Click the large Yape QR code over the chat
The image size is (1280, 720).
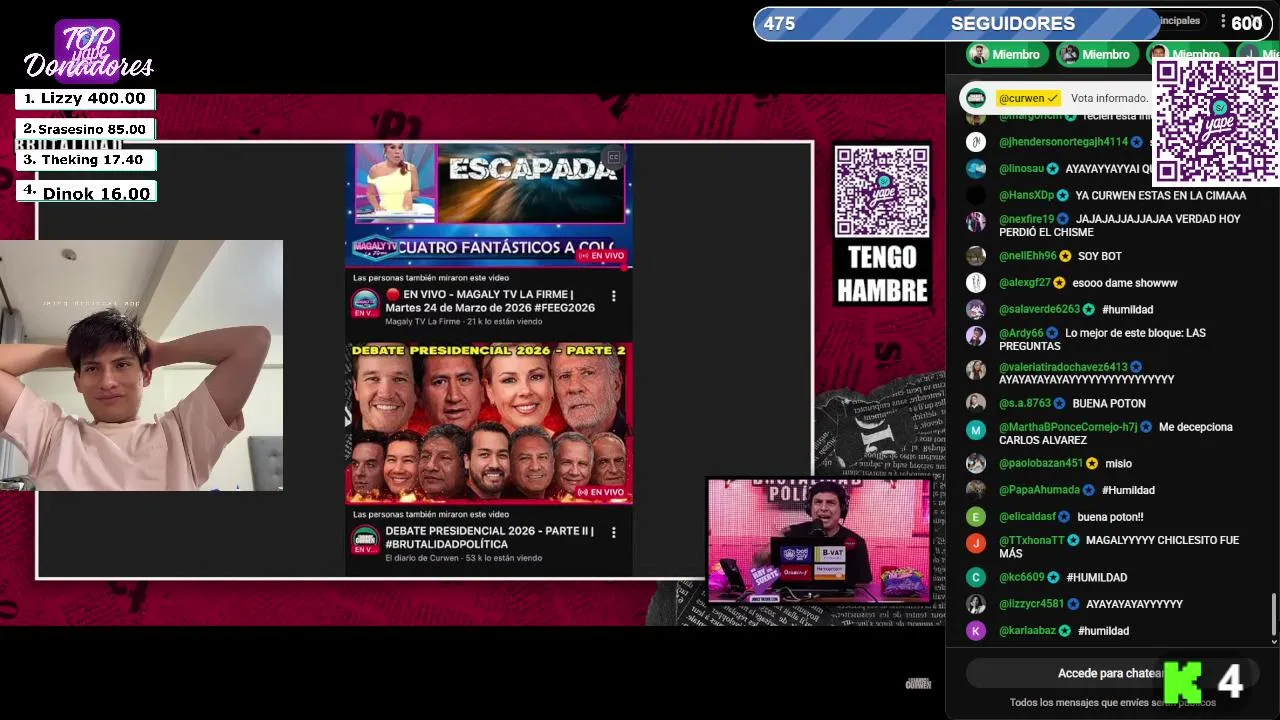(1217, 123)
